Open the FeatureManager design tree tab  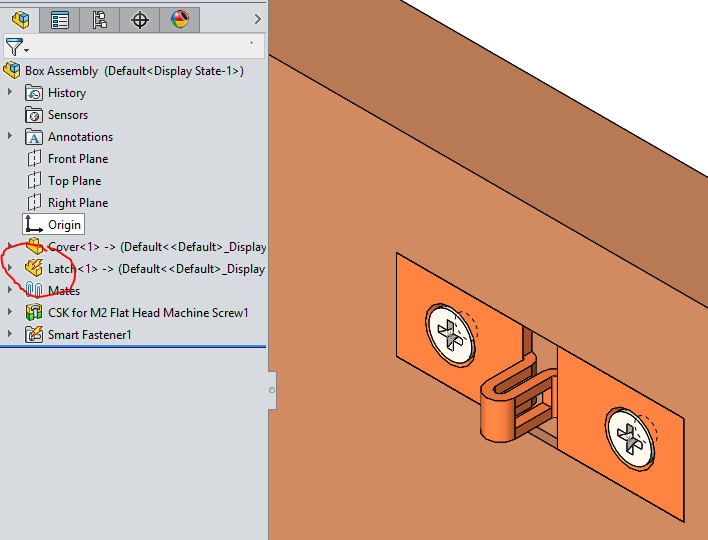coord(20,19)
